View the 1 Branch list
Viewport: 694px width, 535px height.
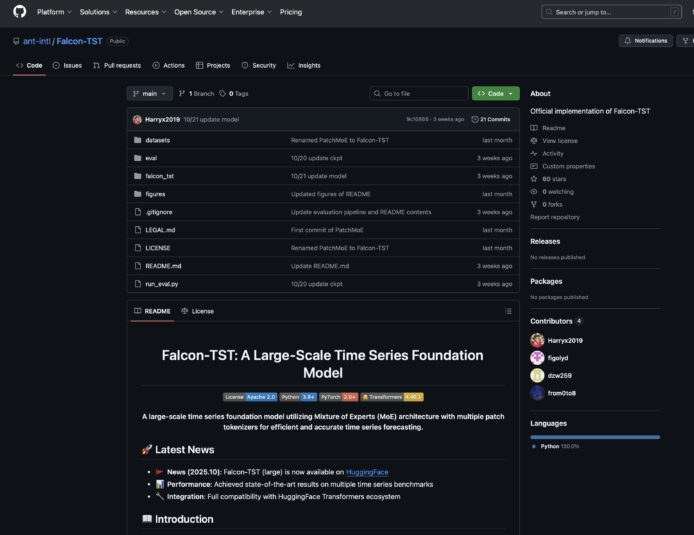[196, 93]
